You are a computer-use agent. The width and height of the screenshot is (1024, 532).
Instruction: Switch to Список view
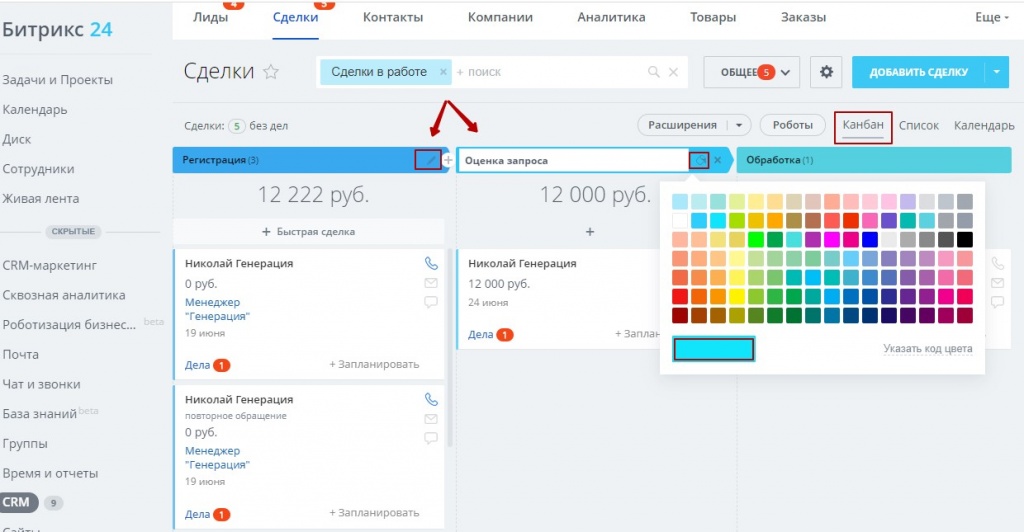[x=918, y=125]
